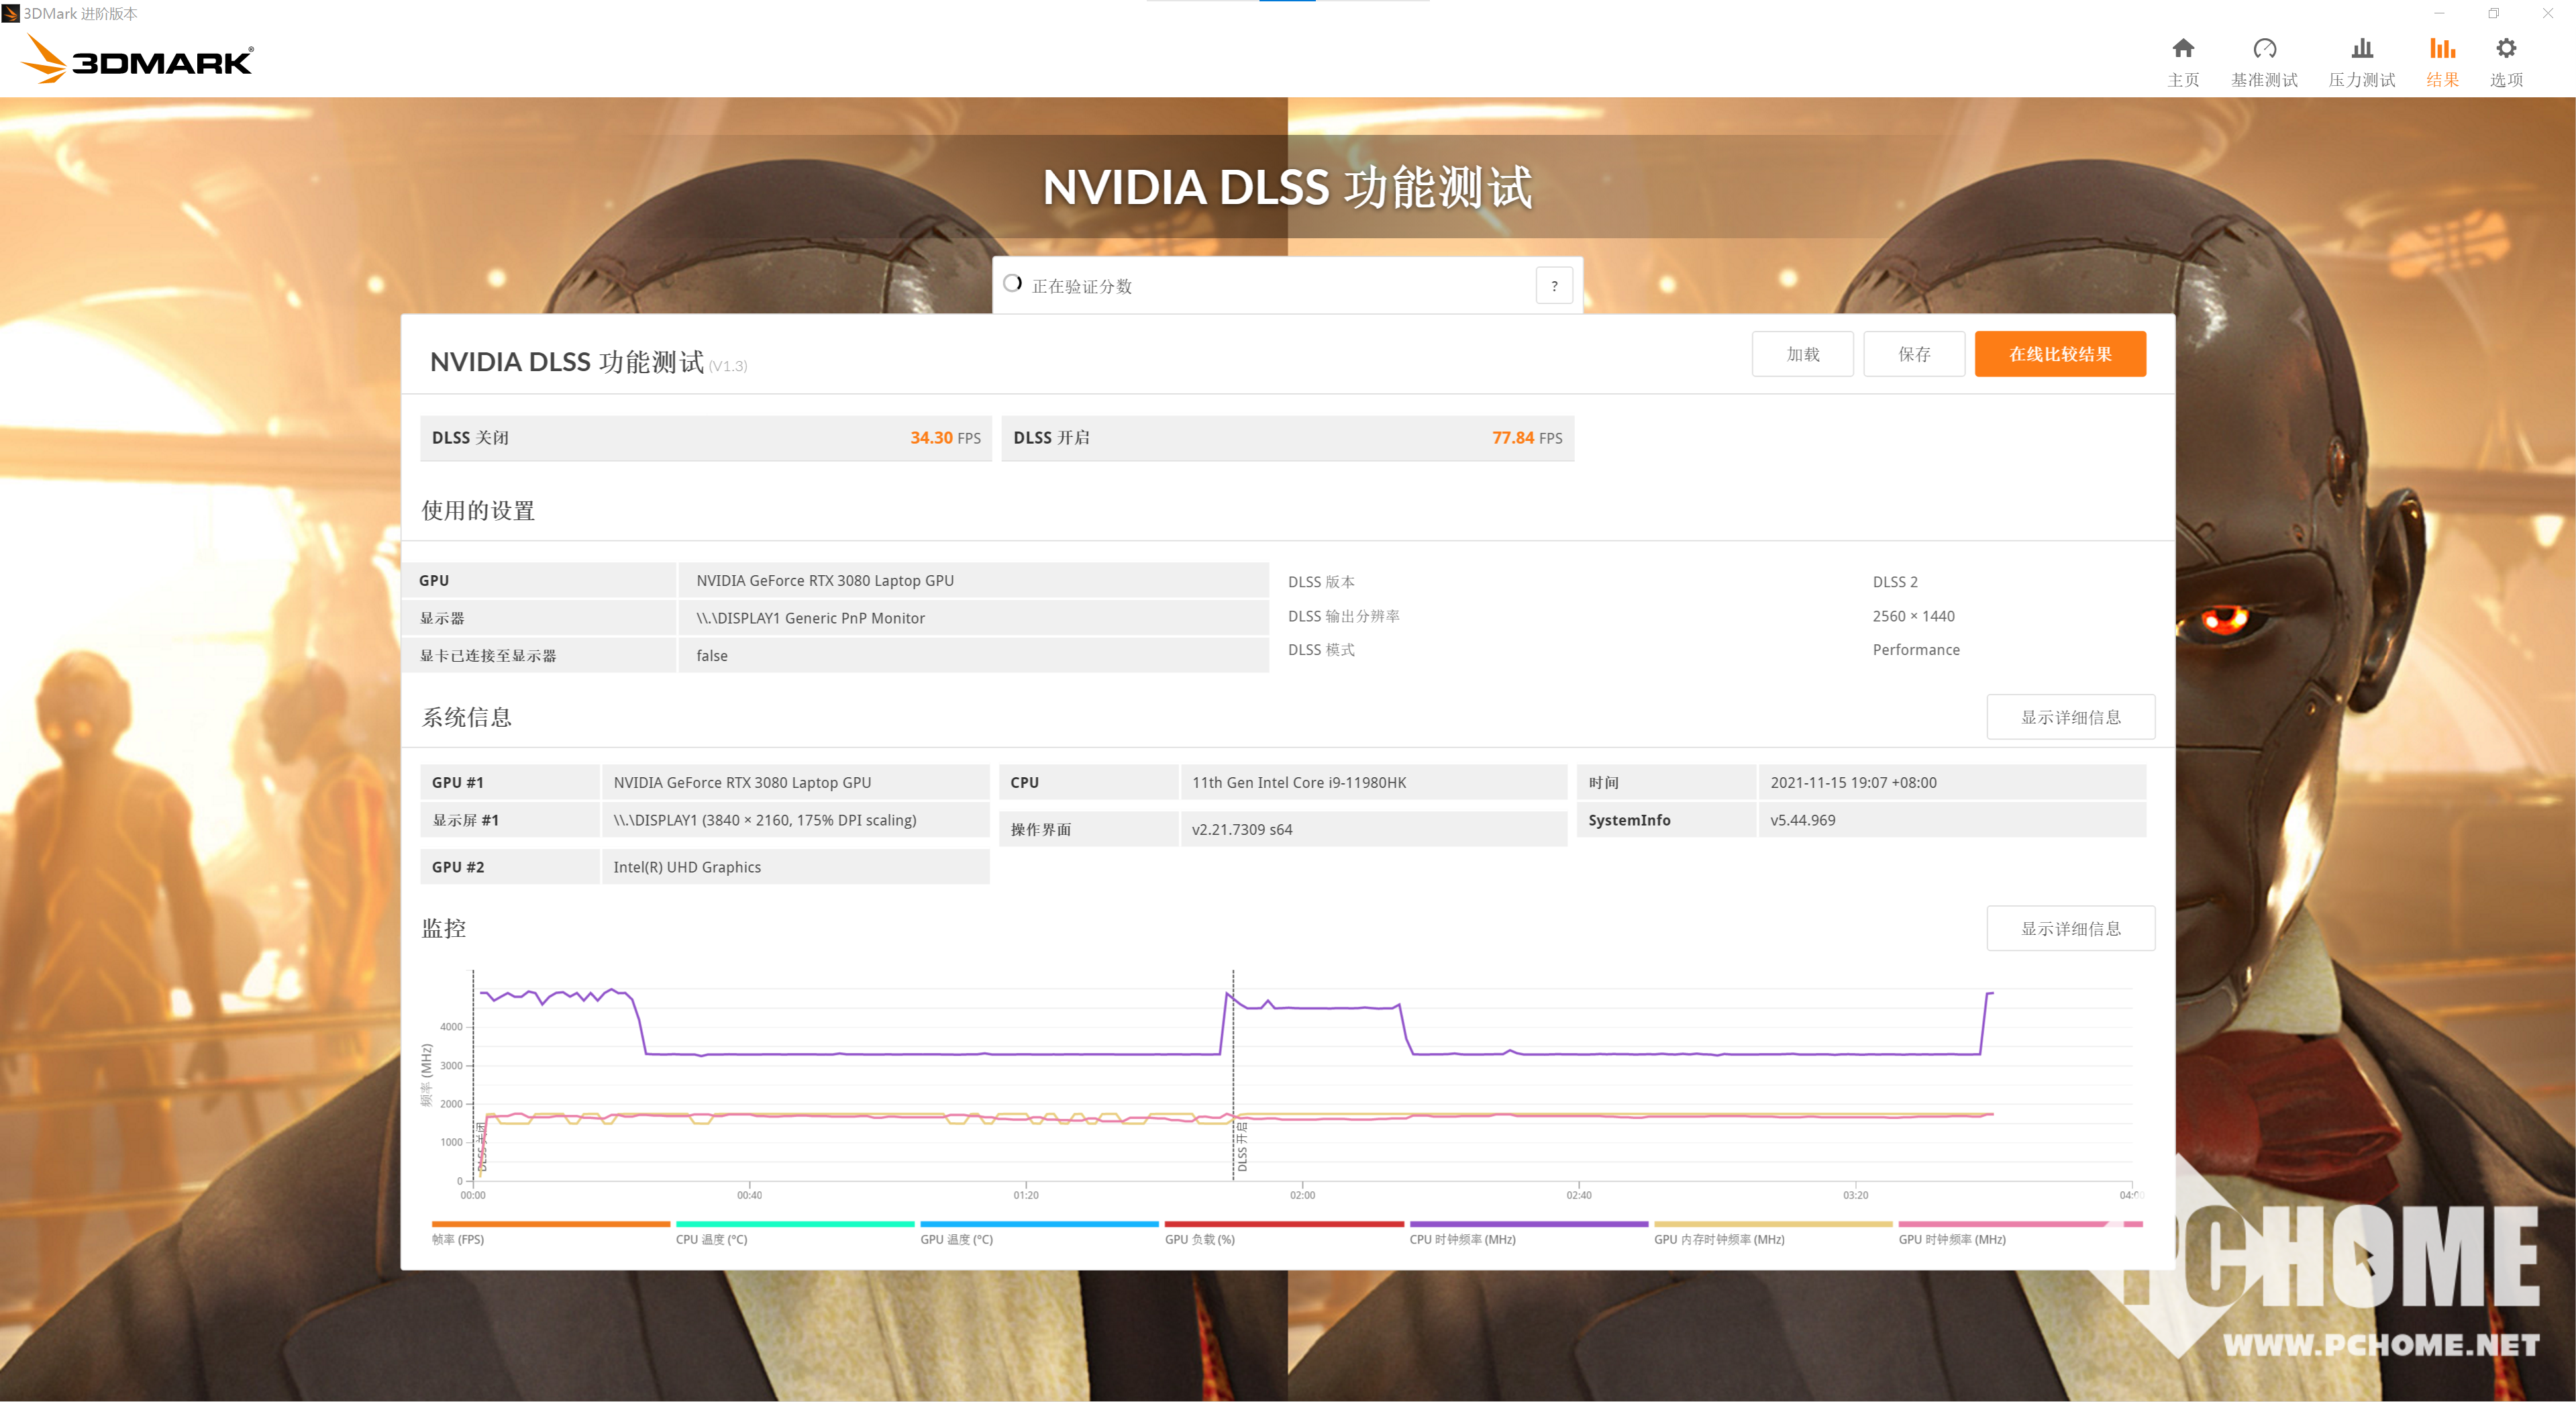Toggle the GPU Temperature (GPU 温度) legend
The image size is (2576, 1402).
coord(1039,1232)
